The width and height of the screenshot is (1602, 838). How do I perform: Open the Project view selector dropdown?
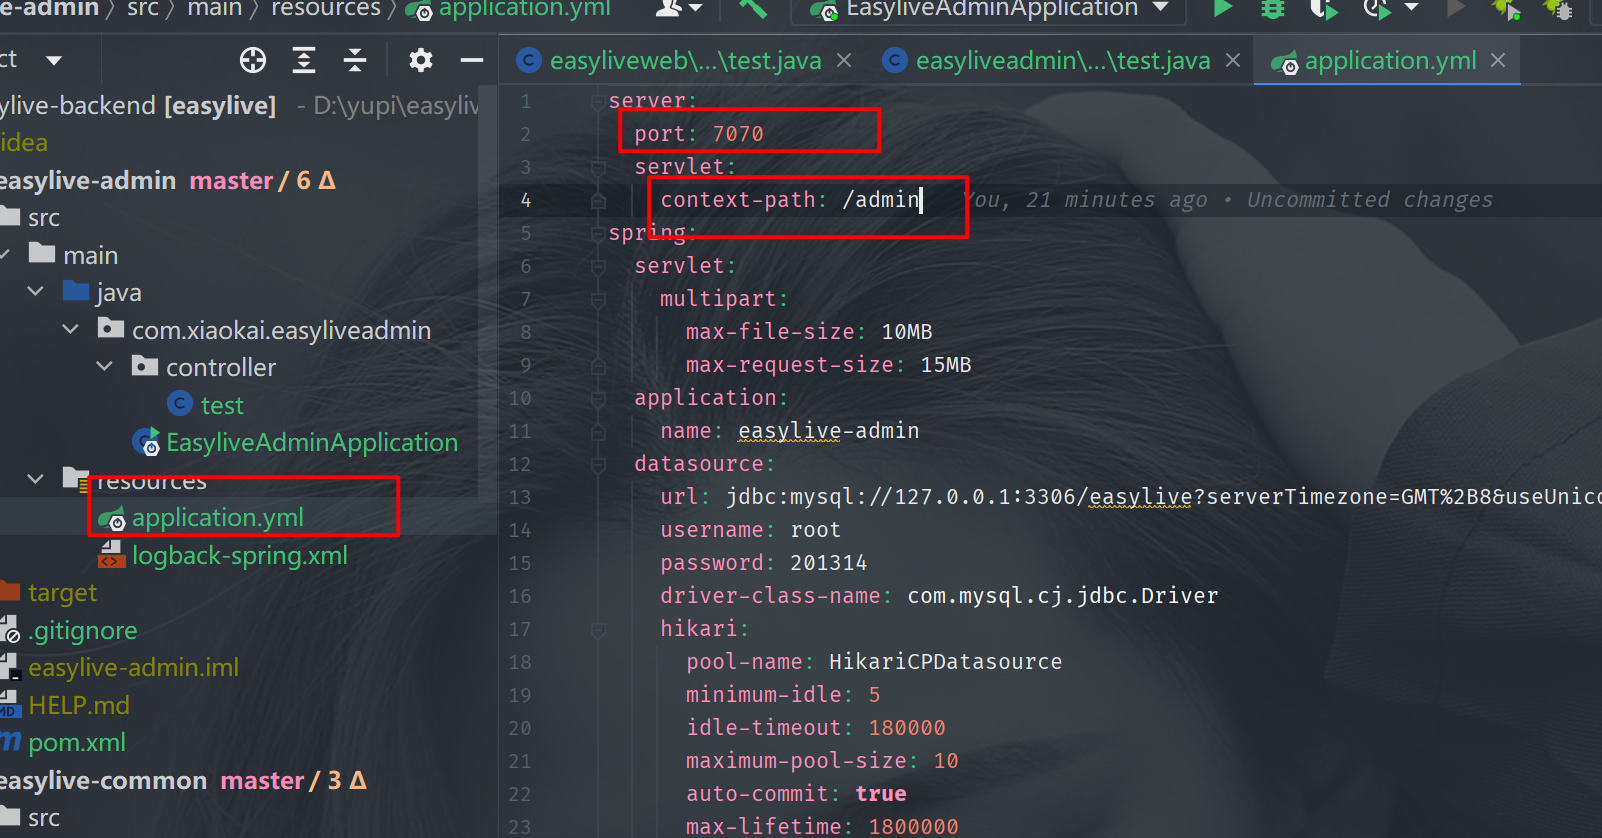tap(54, 60)
